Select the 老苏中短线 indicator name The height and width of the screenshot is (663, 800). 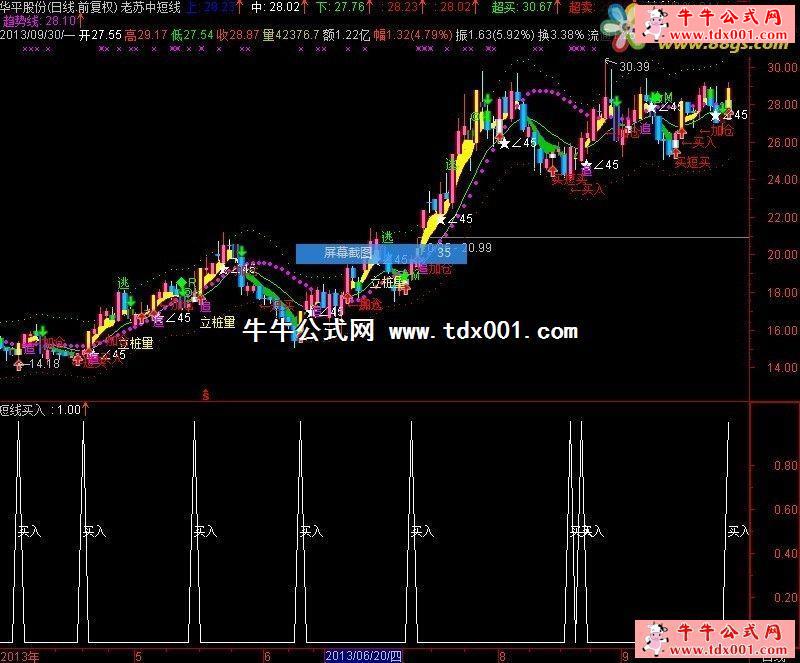click(151, 7)
